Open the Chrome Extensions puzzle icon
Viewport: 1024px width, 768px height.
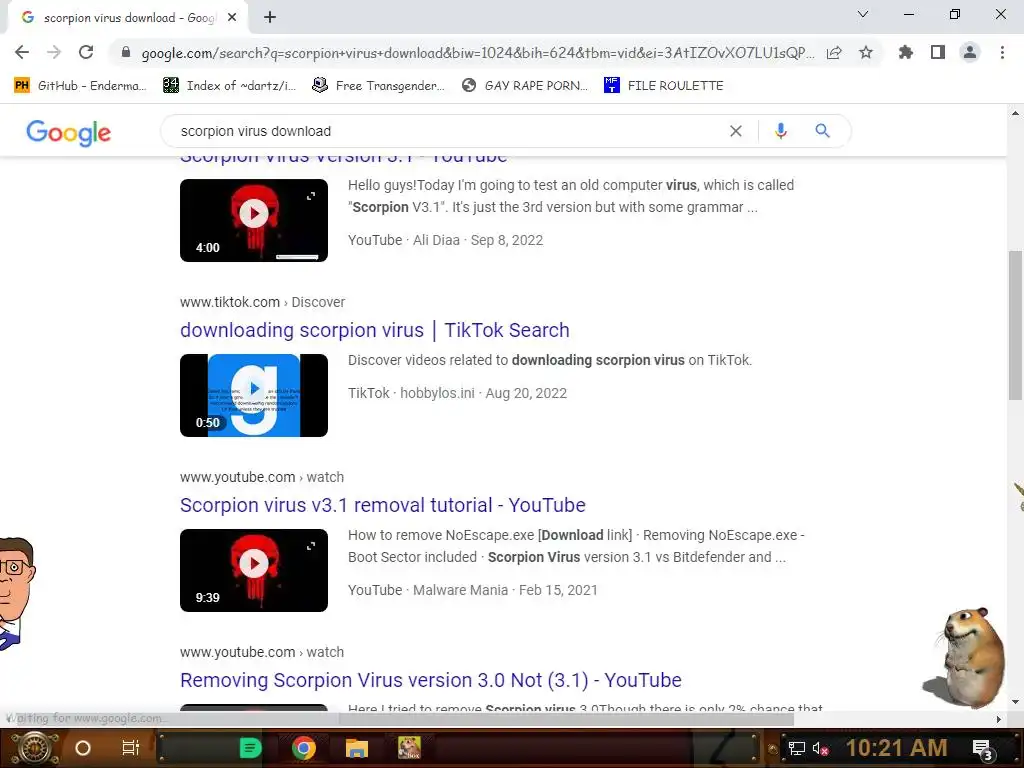tap(906, 52)
